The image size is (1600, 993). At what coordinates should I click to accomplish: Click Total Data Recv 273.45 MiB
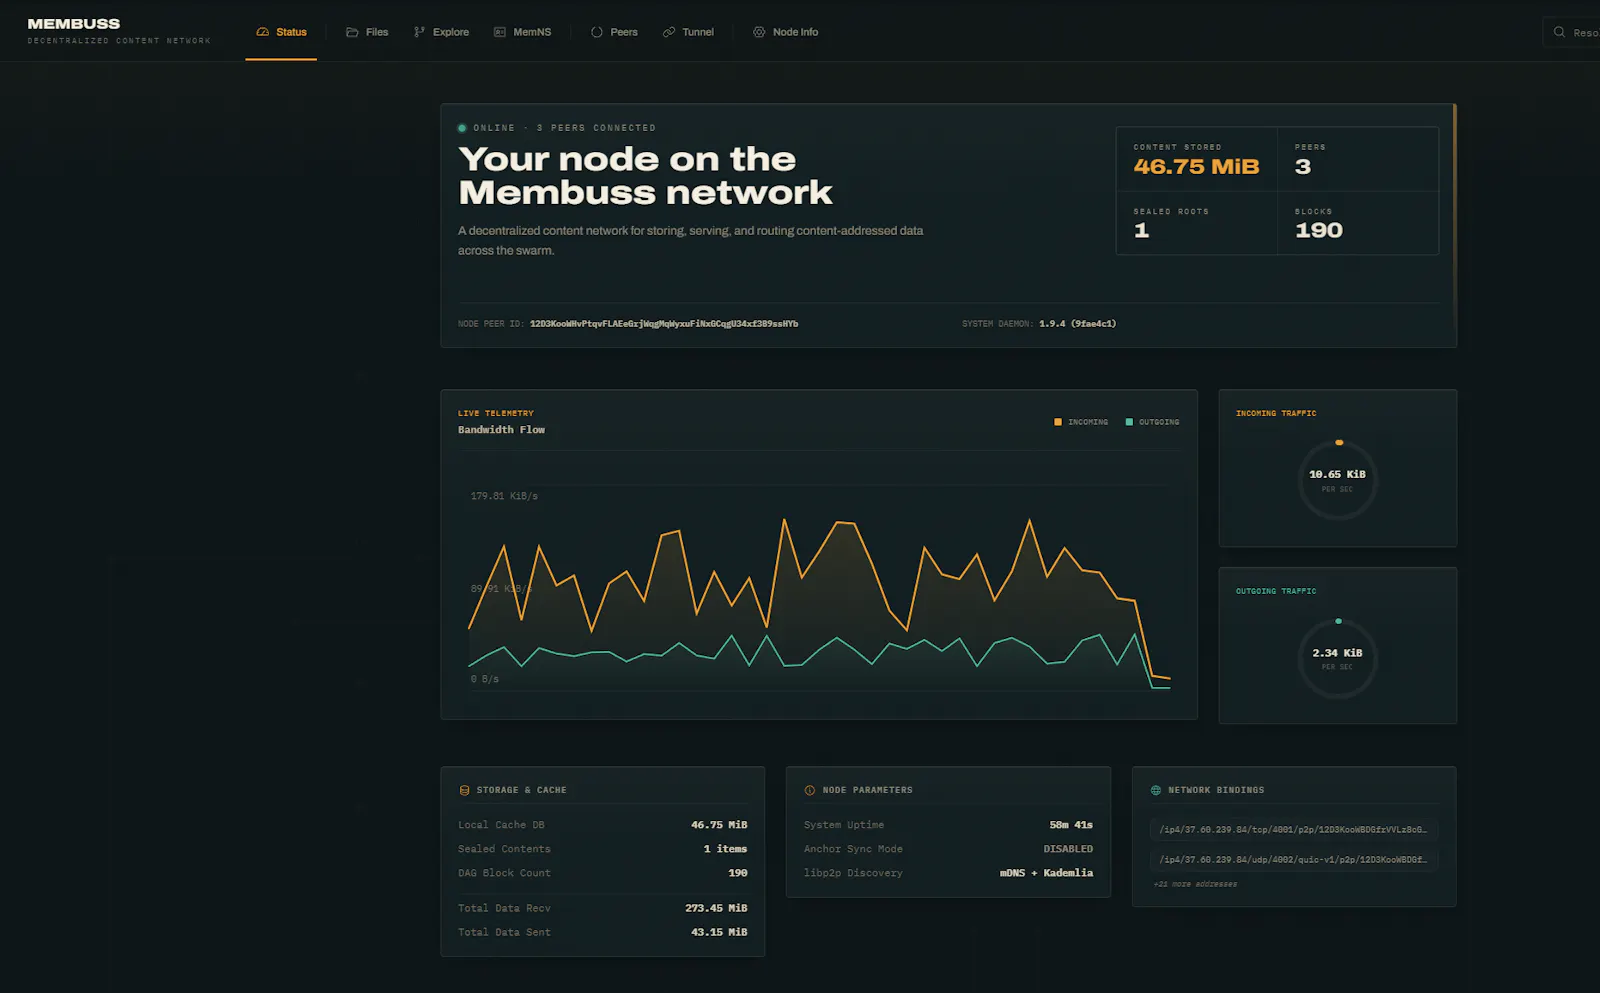(x=716, y=908)
